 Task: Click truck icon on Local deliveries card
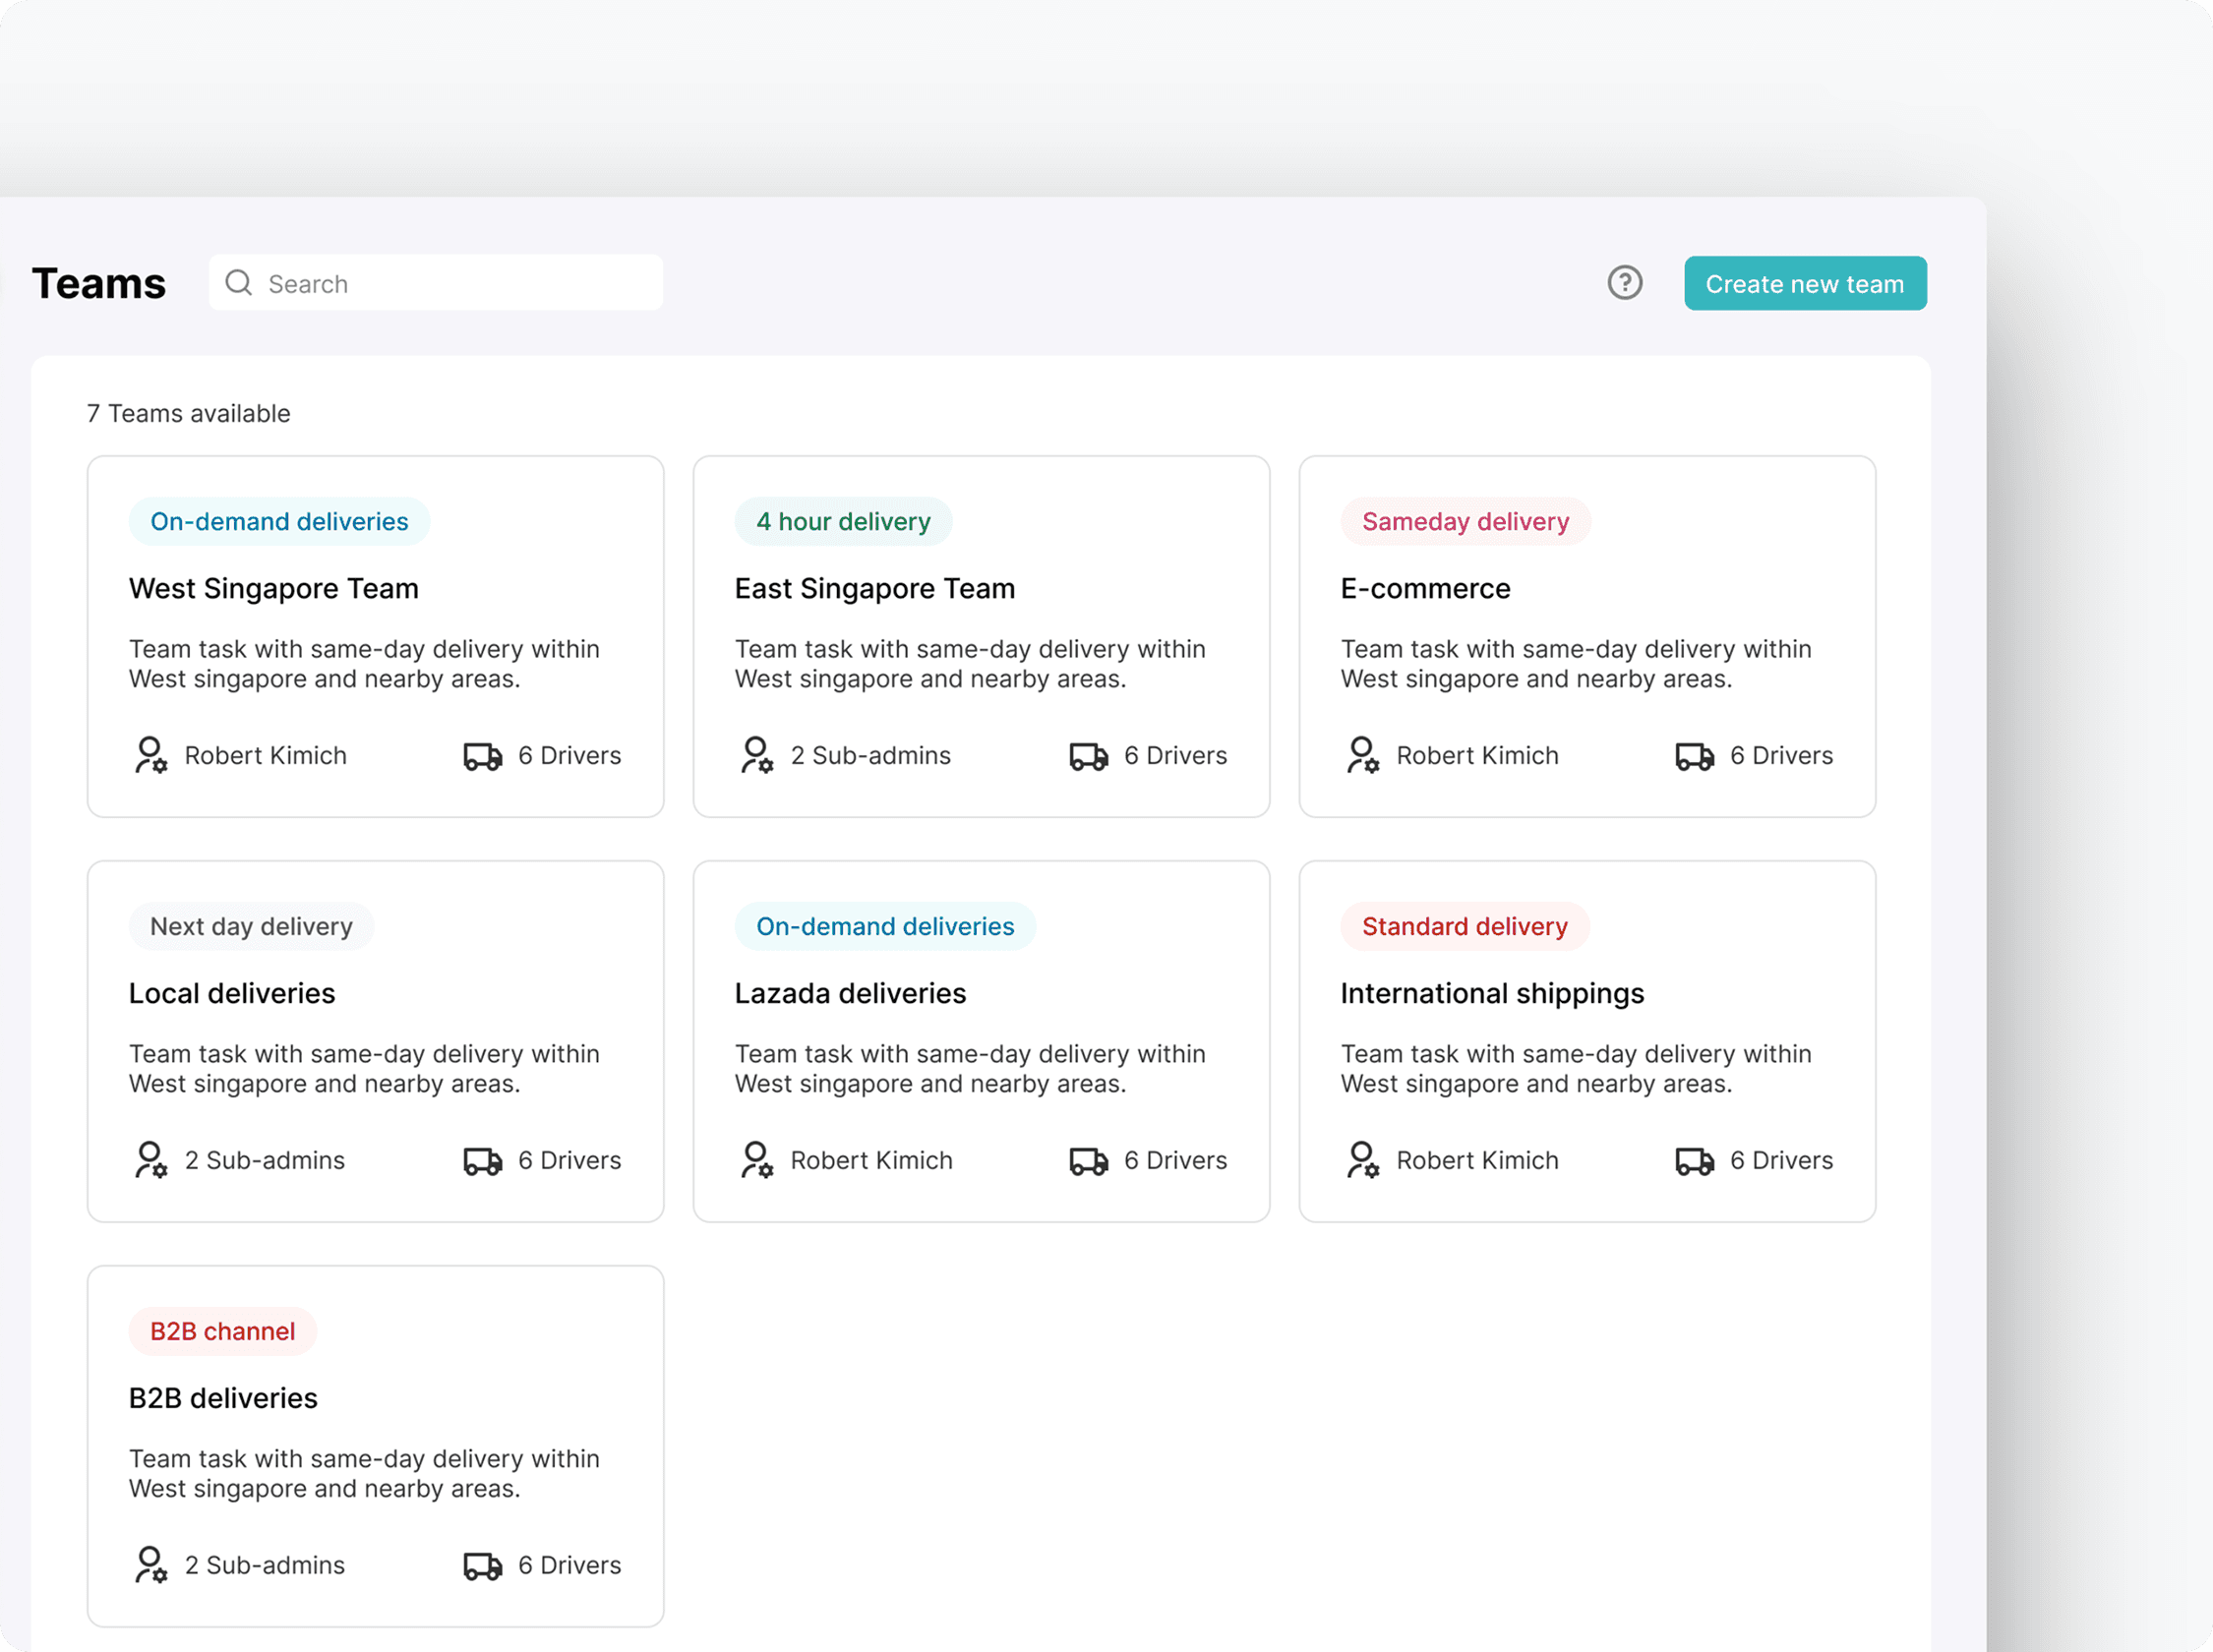pyautogui.click(x=482, y=1161)
